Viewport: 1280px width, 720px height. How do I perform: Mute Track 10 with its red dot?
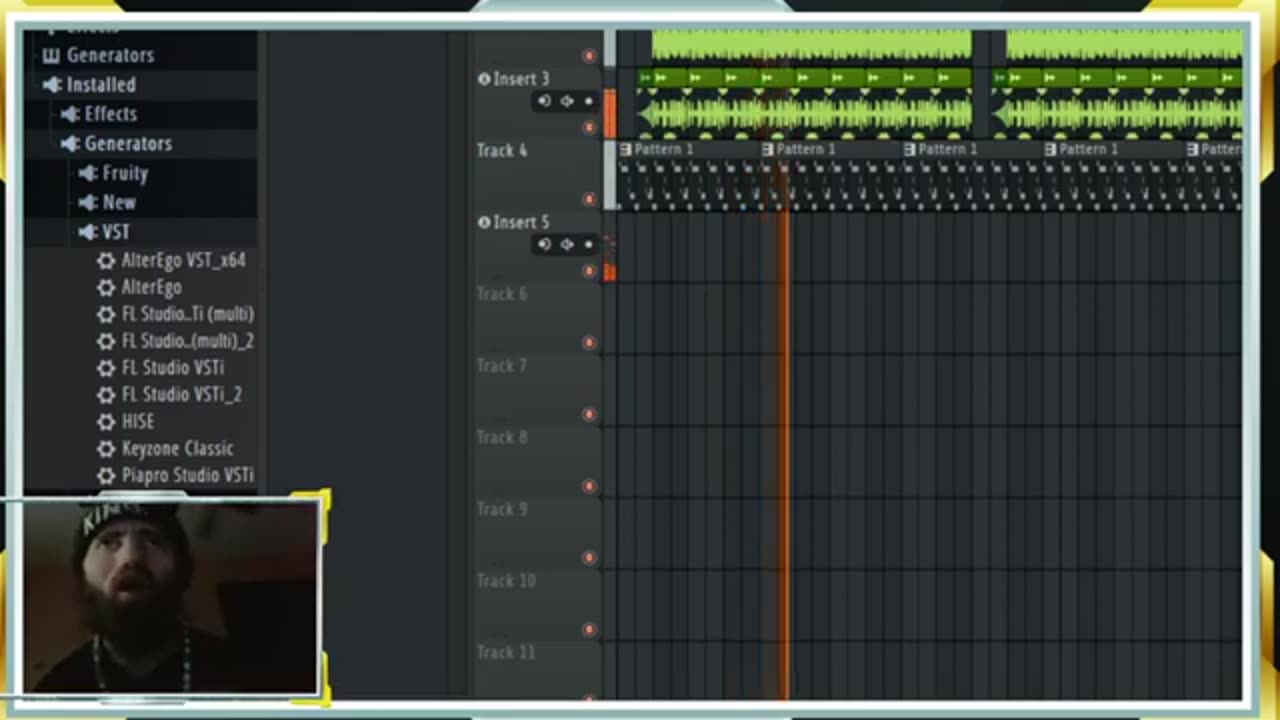tap(589, 629)
